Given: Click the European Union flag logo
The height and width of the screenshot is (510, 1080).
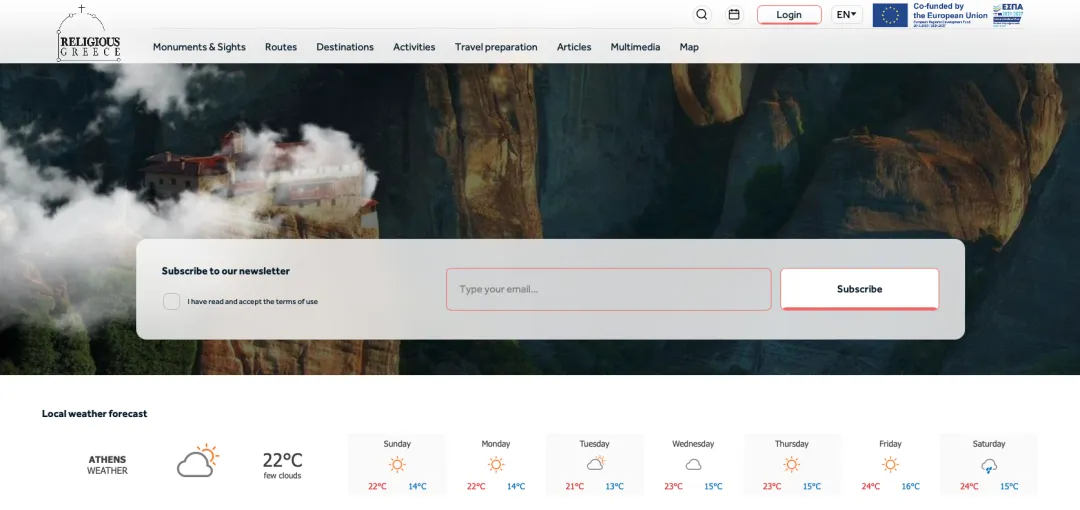Looking at the screenshot, I should (890, 15).
